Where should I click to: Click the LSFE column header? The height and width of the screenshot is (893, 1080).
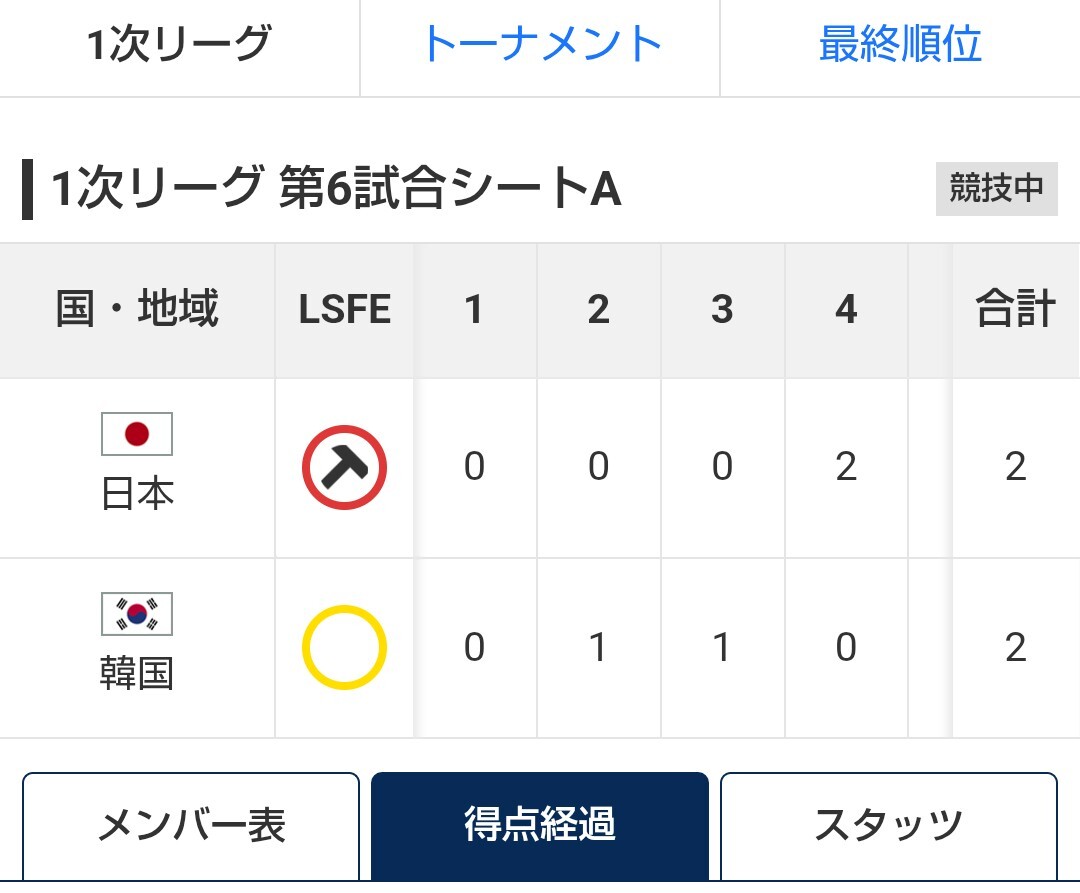click(x=344, y=310)
